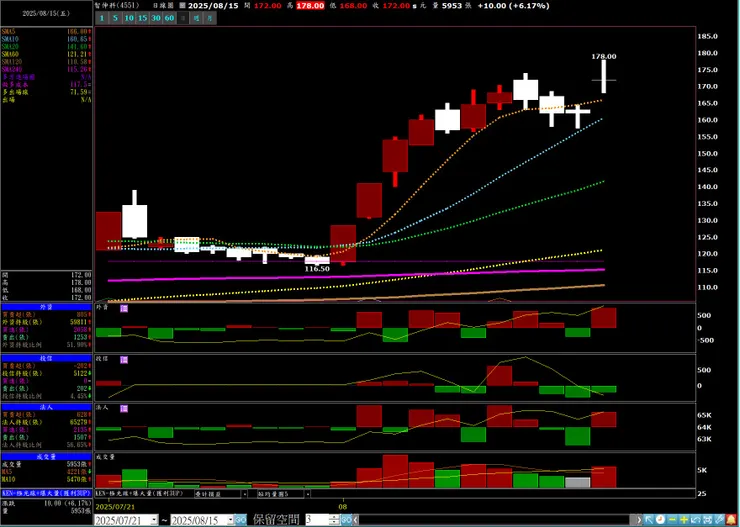
Task: Click the 116.50 low price label on chart
Action: click(x=317, y=268)
